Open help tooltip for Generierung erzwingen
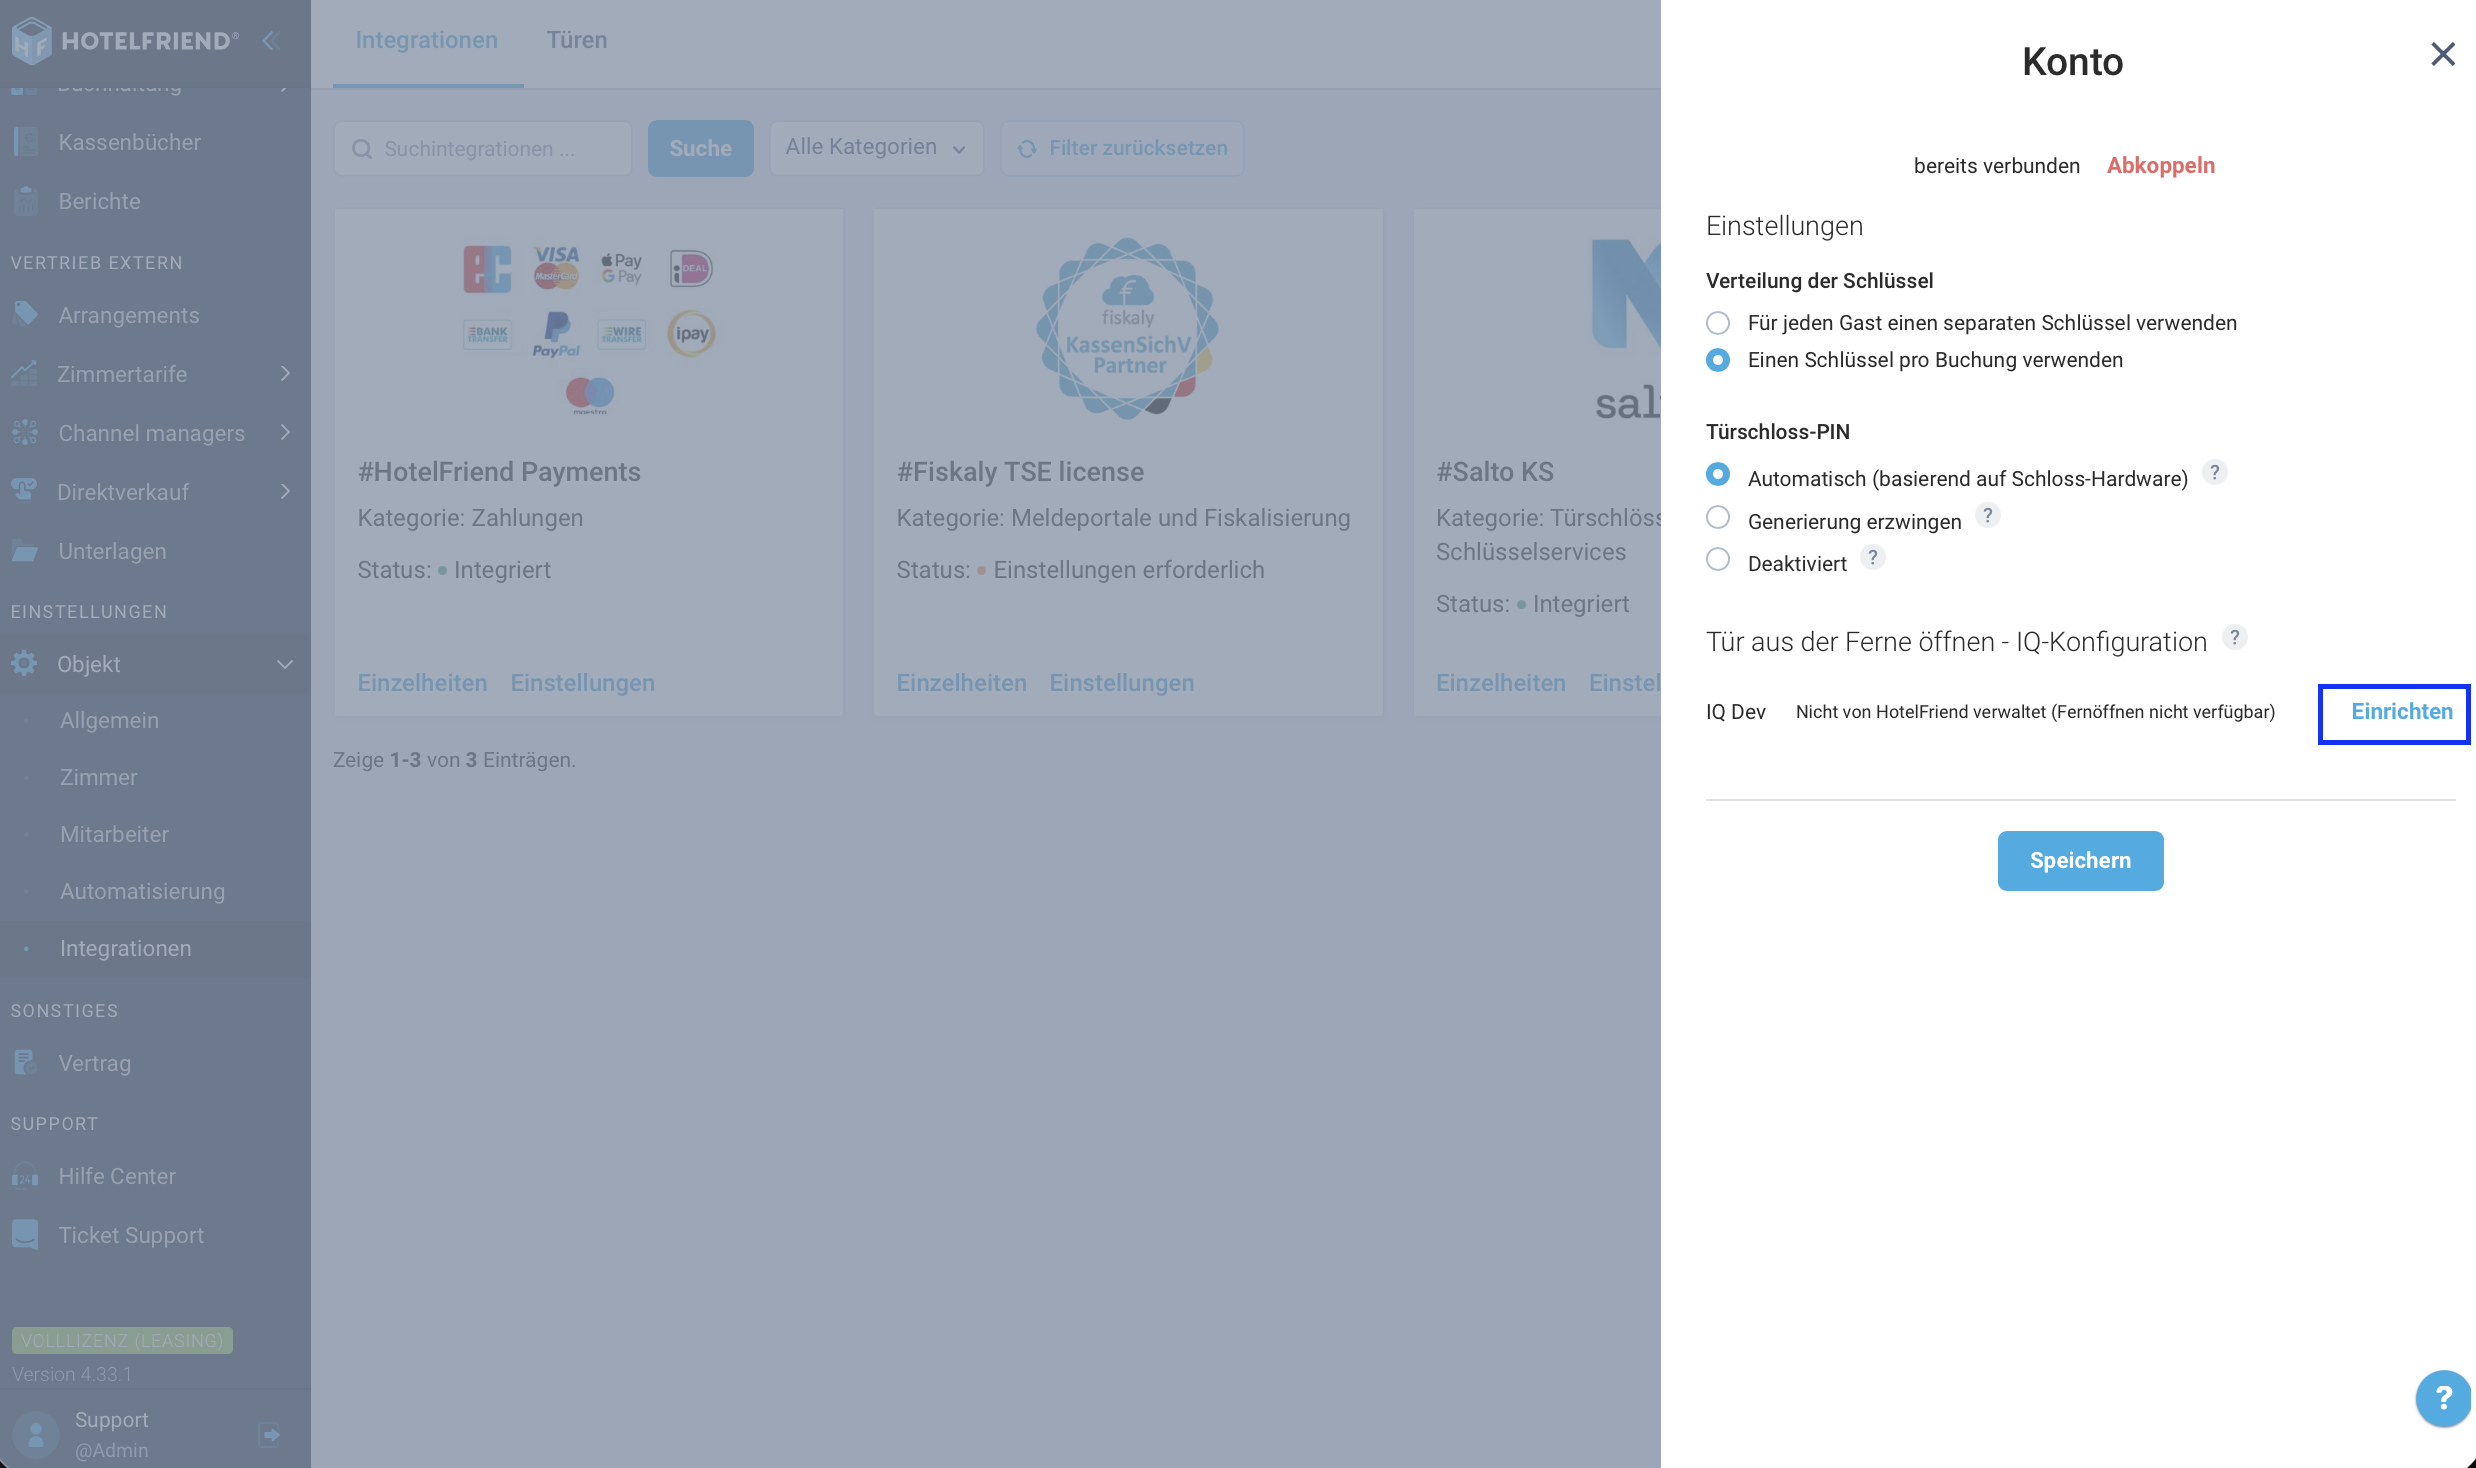 (1988, 516)
